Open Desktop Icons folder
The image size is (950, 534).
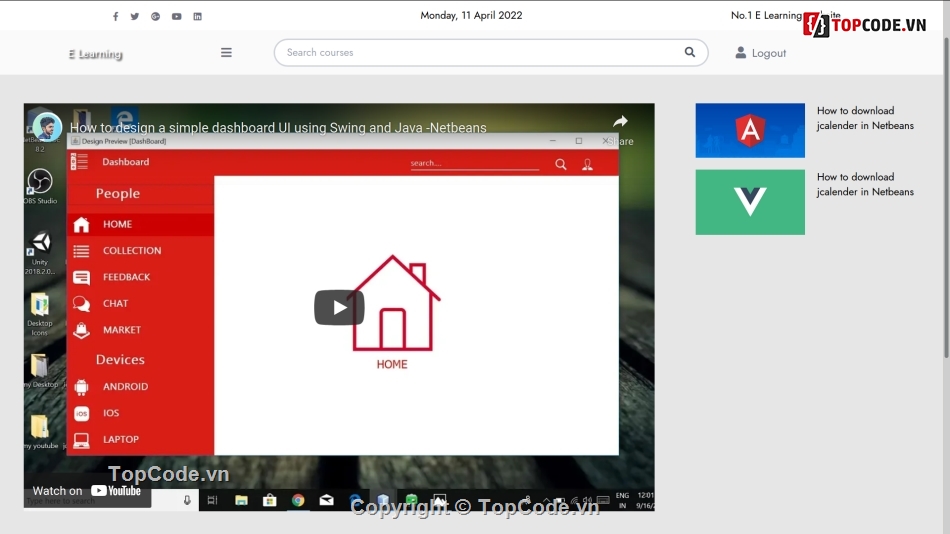pyautogui.click(x=40, y=314)
